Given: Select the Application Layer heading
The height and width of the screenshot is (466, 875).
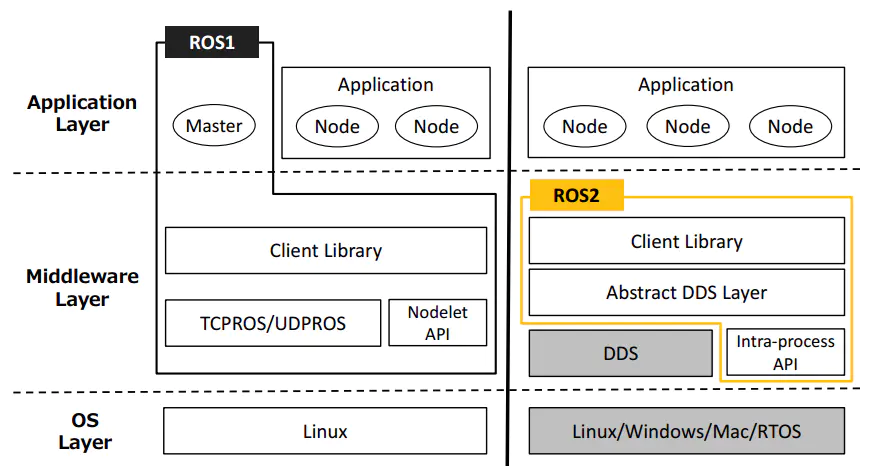Looking at the screenshot, I should [x=82, y=113].
